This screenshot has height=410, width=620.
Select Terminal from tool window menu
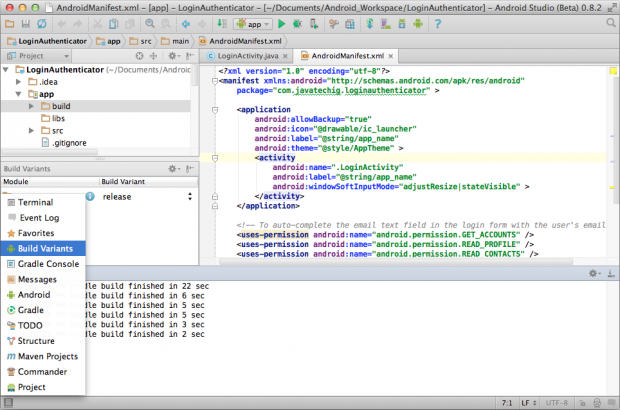[x=43, y=202]
